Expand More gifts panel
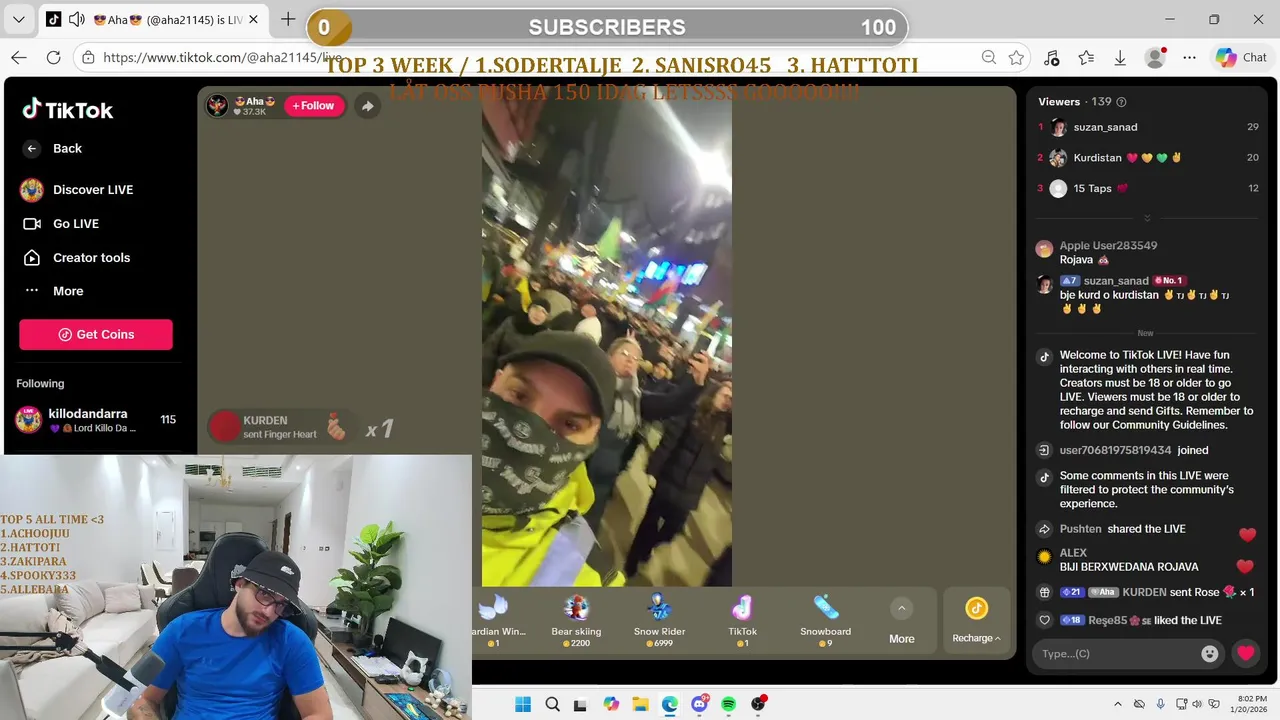Image resolution: width=1280 pixels, height=720 pixels. pos(902,621)
